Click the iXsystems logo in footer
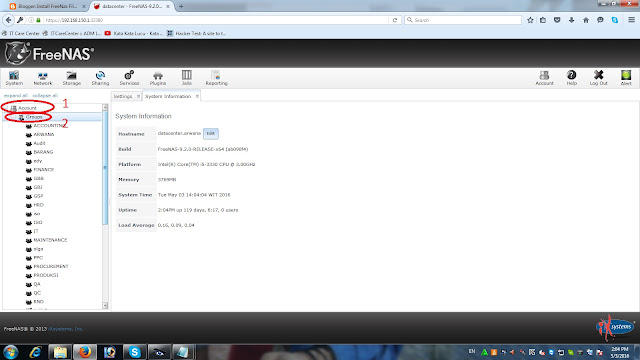Viewport: 640px width, 360px height. pyautogui.click(x=614, y=327)
